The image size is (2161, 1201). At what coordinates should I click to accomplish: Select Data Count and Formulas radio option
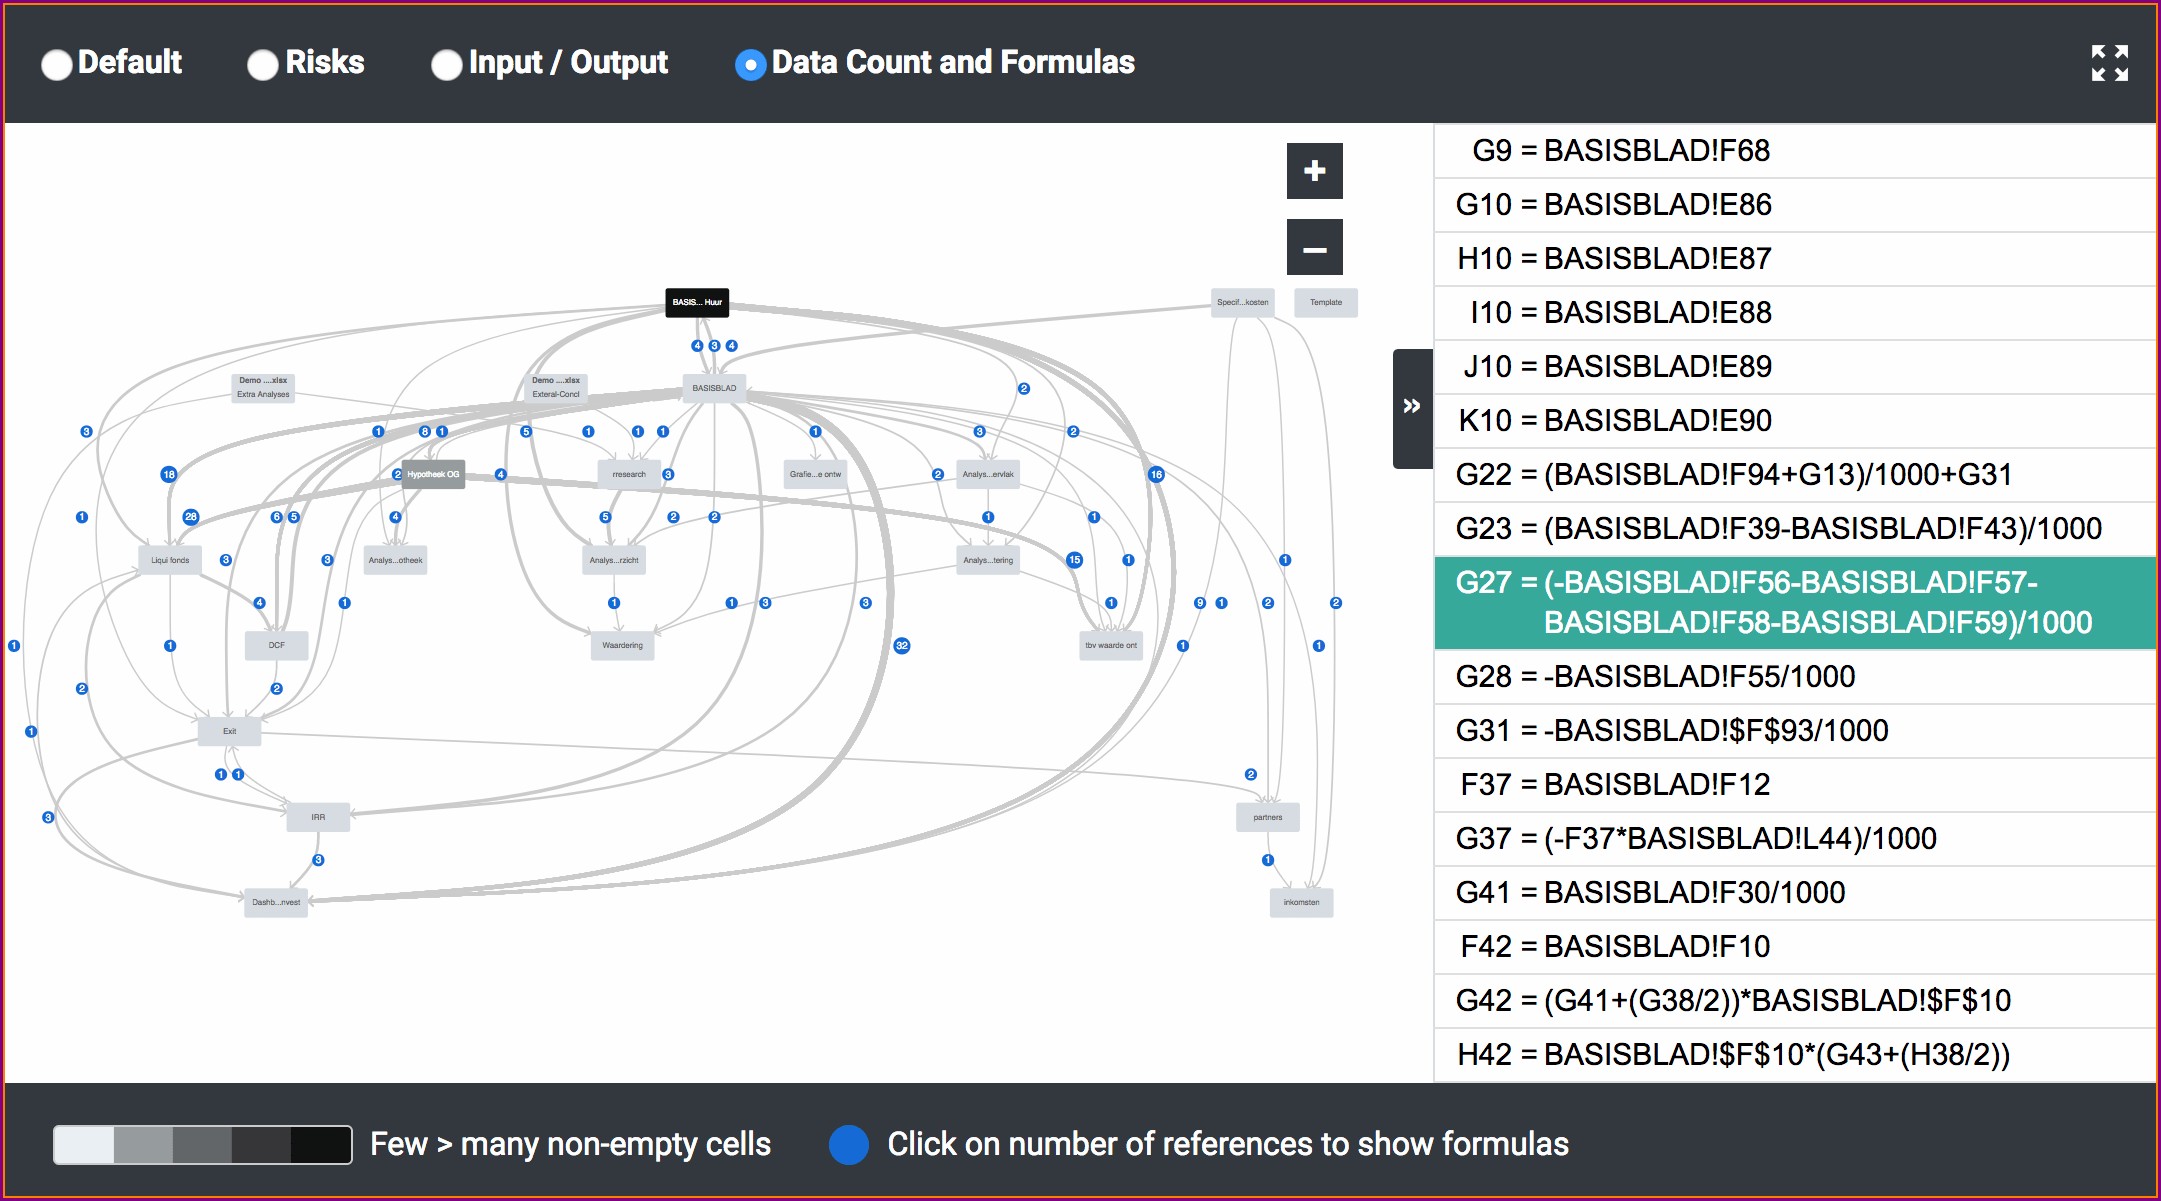pos(750,64)
